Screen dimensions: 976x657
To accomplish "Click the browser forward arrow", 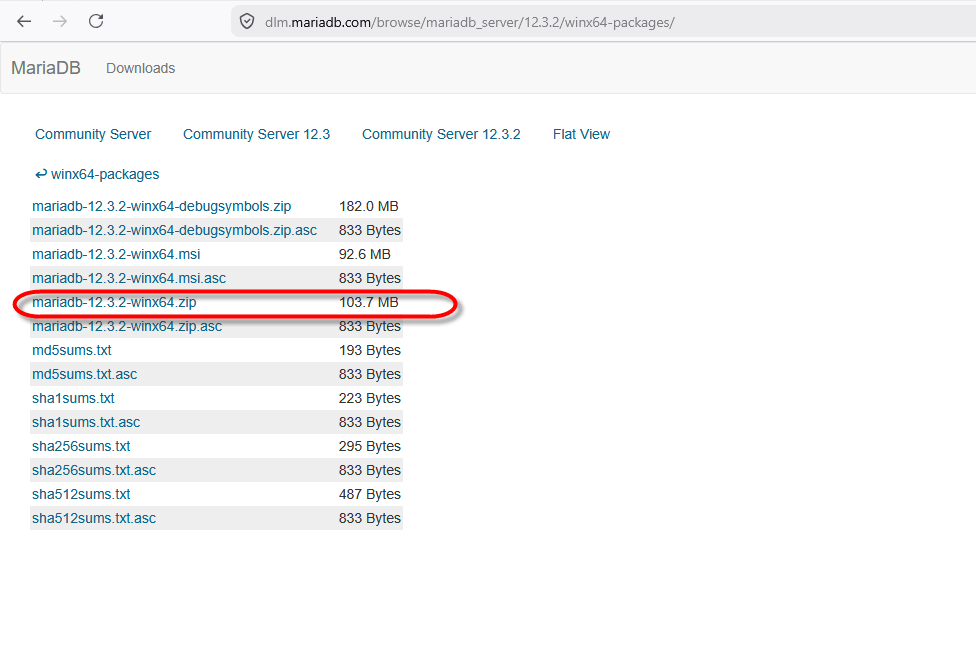I will pos(60,22).
